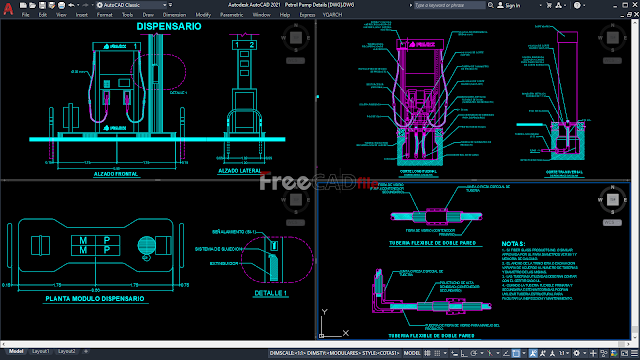Image resolution: width=640 pixels, height=360 pixels.
Task: Click the Redo arrow icon
Action: (x=85, y=5)
